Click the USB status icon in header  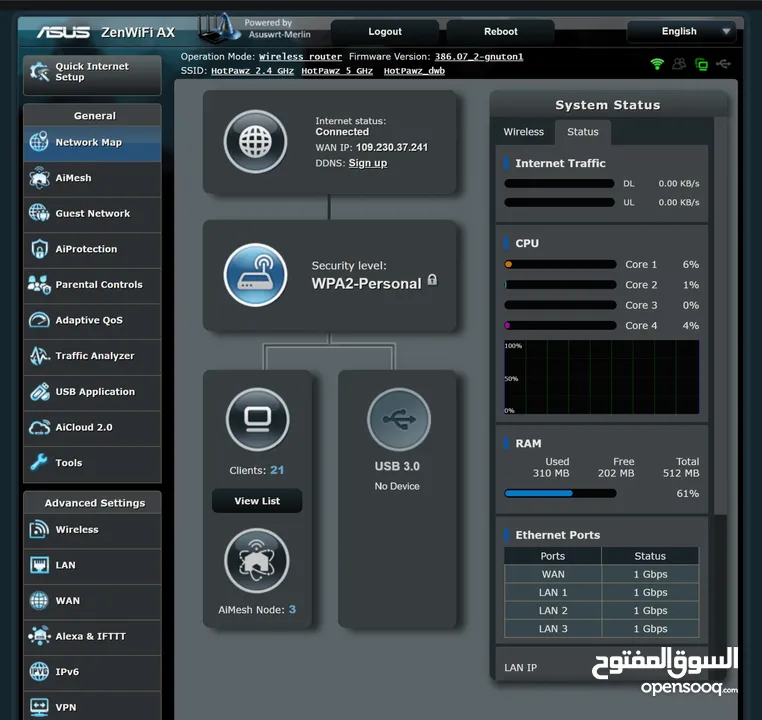tap(723, 64)
